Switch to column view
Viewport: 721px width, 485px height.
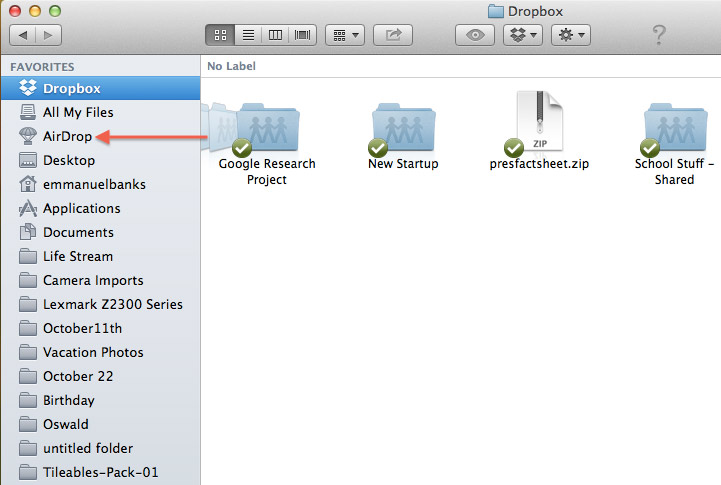[x=274, y=35]
